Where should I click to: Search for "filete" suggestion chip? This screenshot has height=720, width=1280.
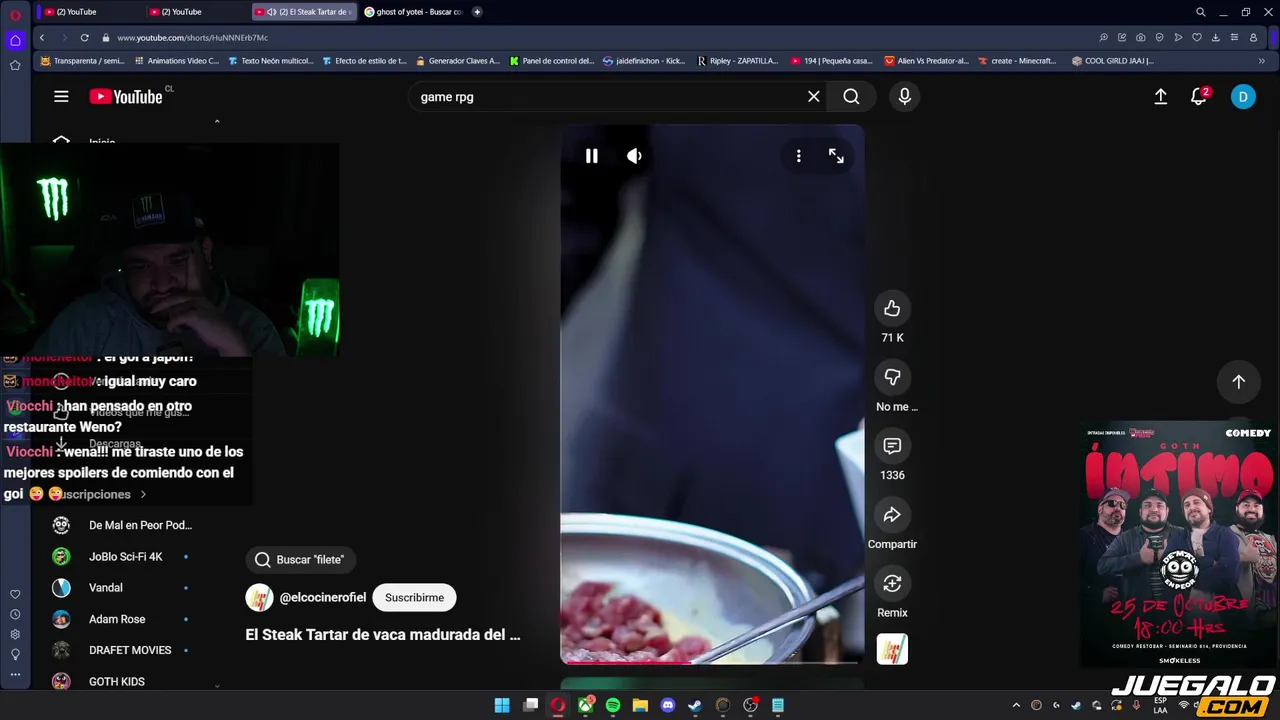[300, 560]
